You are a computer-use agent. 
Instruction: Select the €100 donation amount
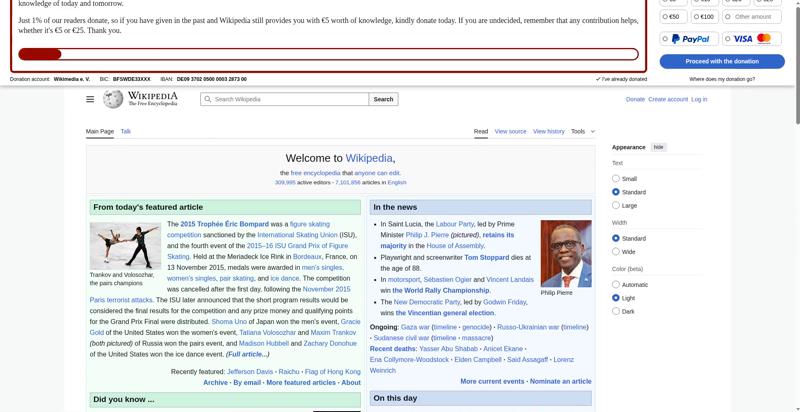[705, 16]
